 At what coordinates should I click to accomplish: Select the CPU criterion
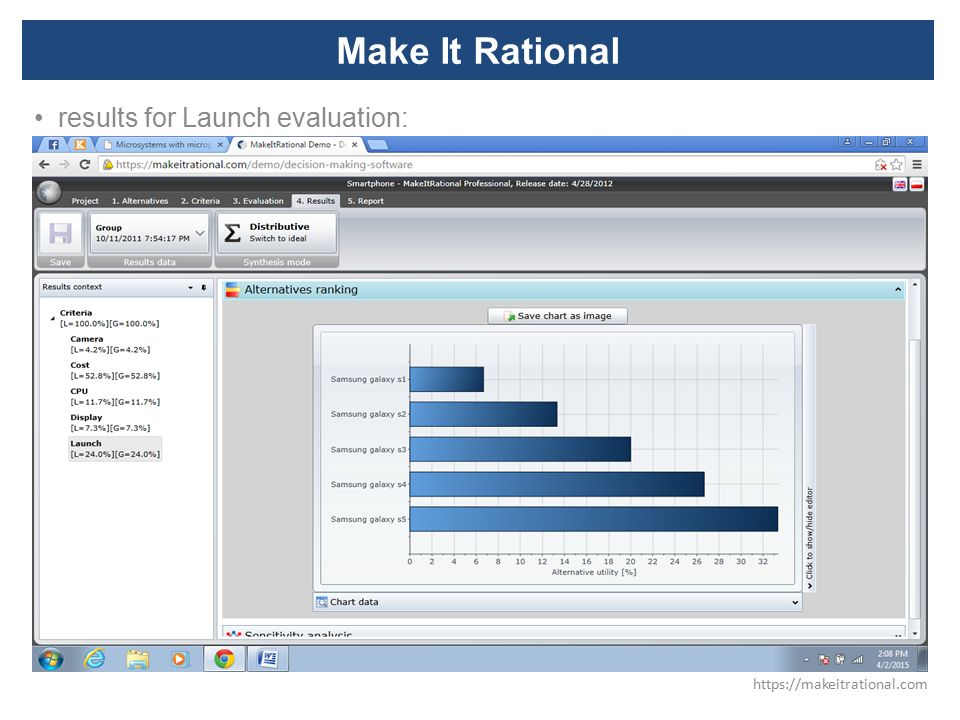coord(115,397)
